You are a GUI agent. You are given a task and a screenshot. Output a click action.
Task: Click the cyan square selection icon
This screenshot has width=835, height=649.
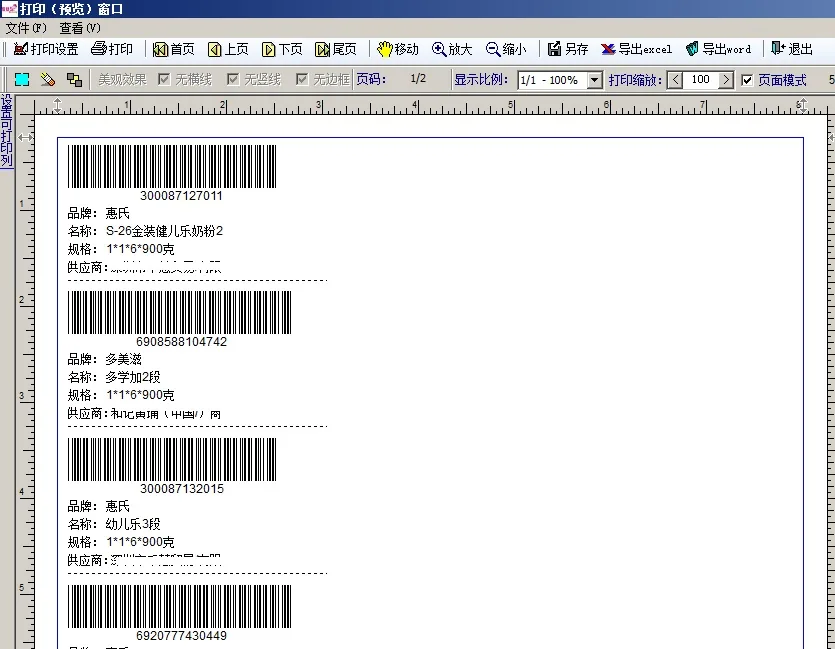[x=22, y=80]
